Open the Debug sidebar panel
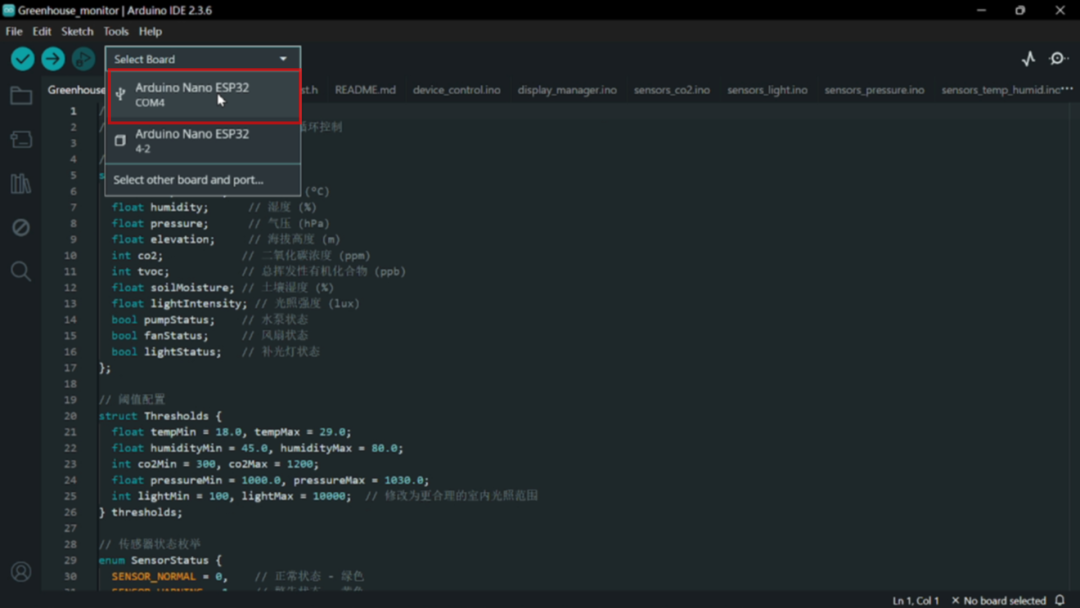This screenshot has width=1080, height=608. click(20, 227)
